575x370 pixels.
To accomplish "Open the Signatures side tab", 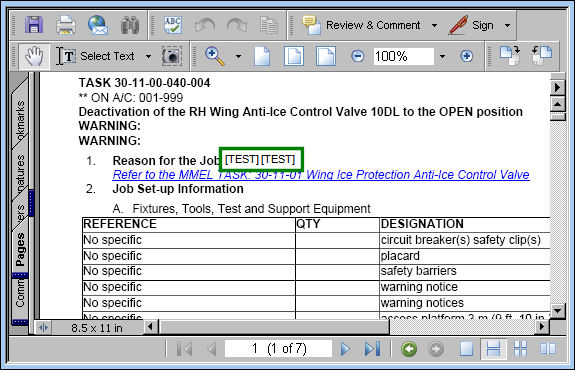I will 20,175.
